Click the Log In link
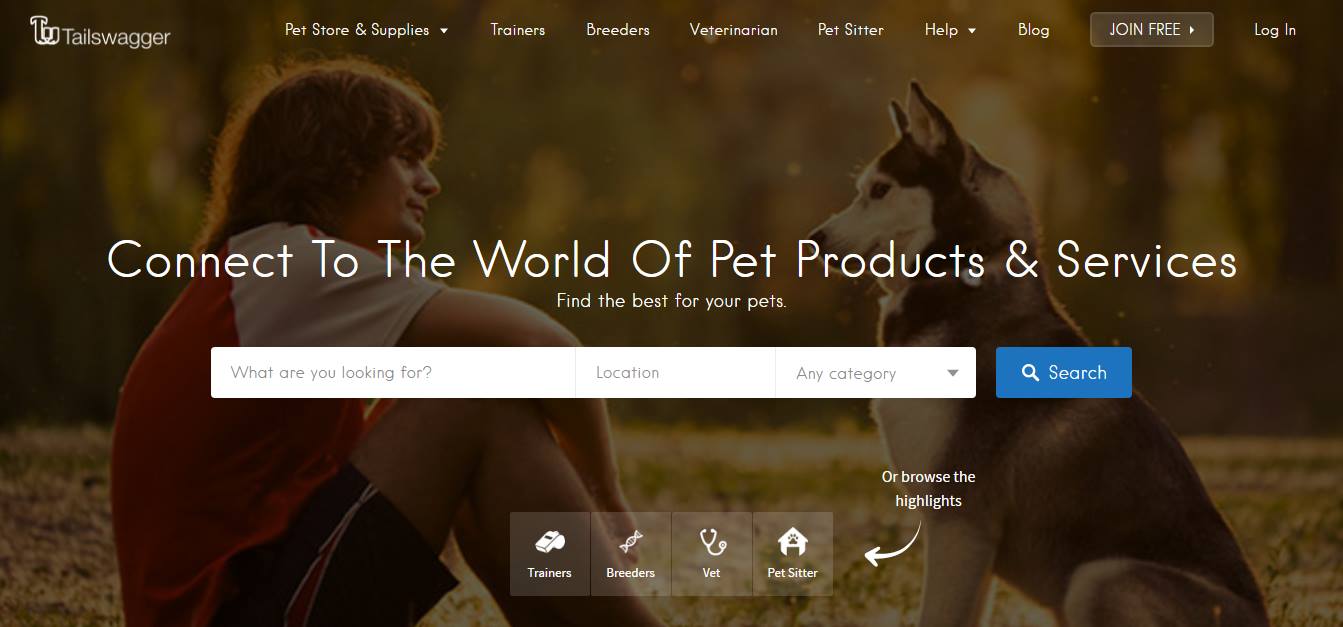1343x627 pixels. click(1275, 30)
